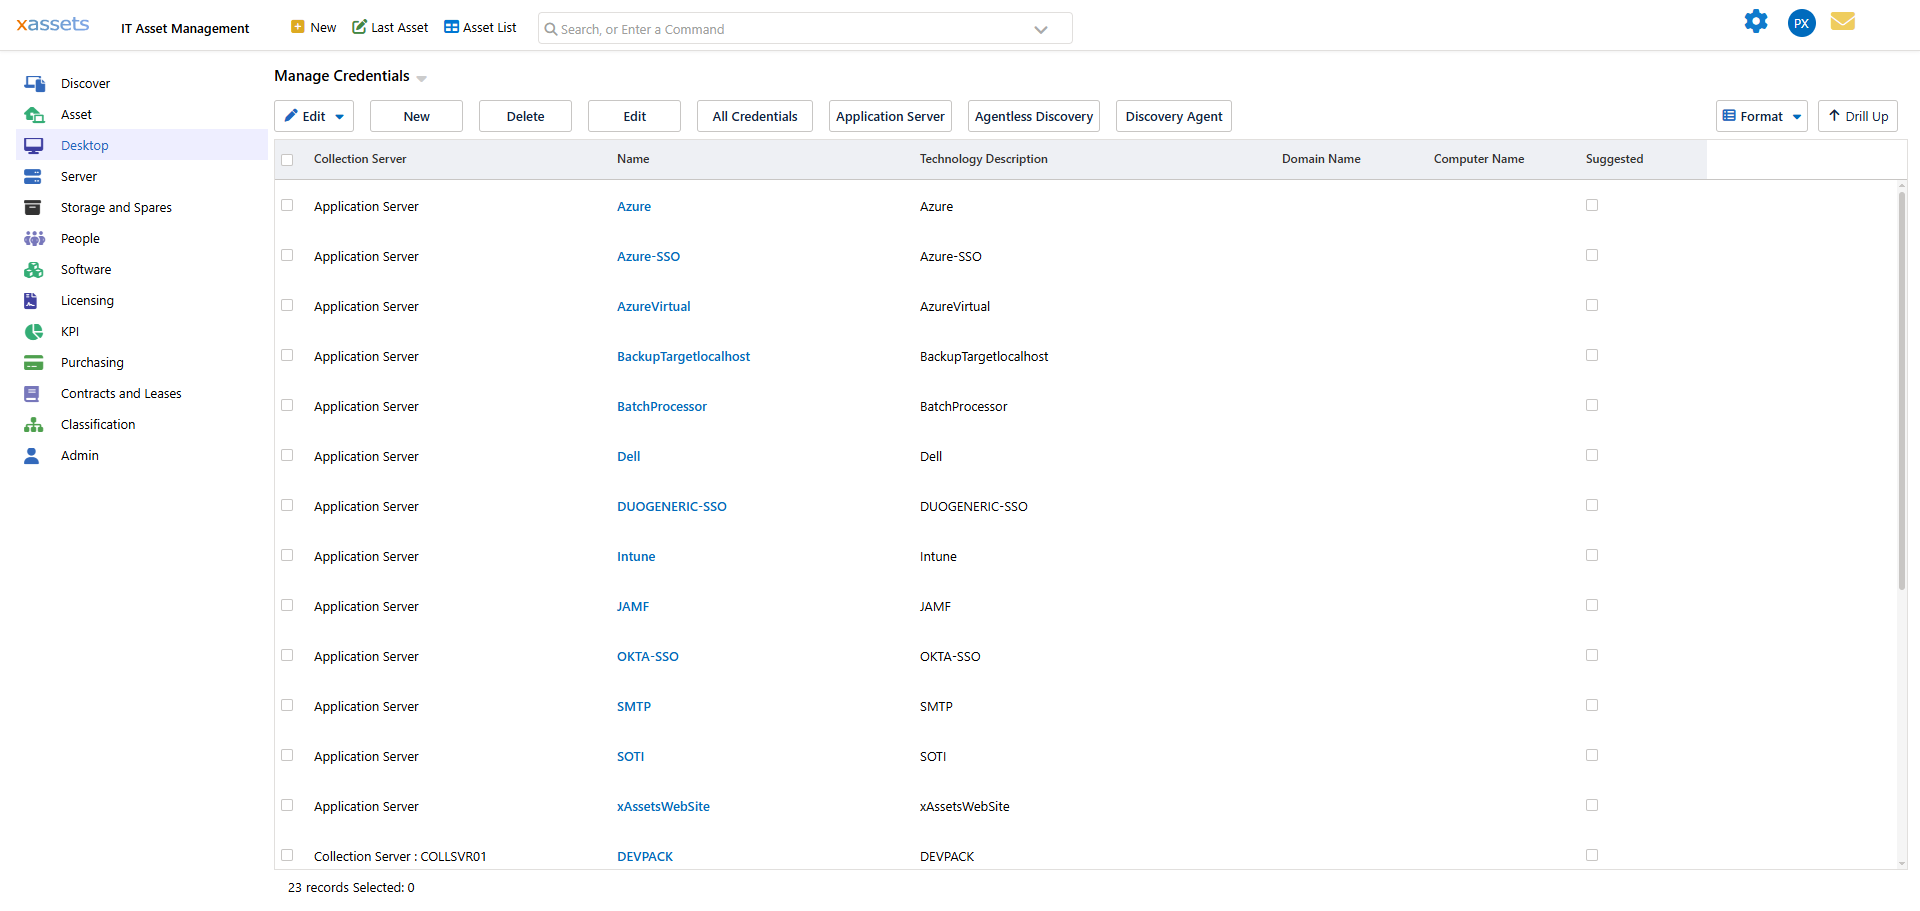Image resolution: width=1920 pixels, height=911 pixels.
Task: Click the Last Asset toolbar item
Action: 390,27
